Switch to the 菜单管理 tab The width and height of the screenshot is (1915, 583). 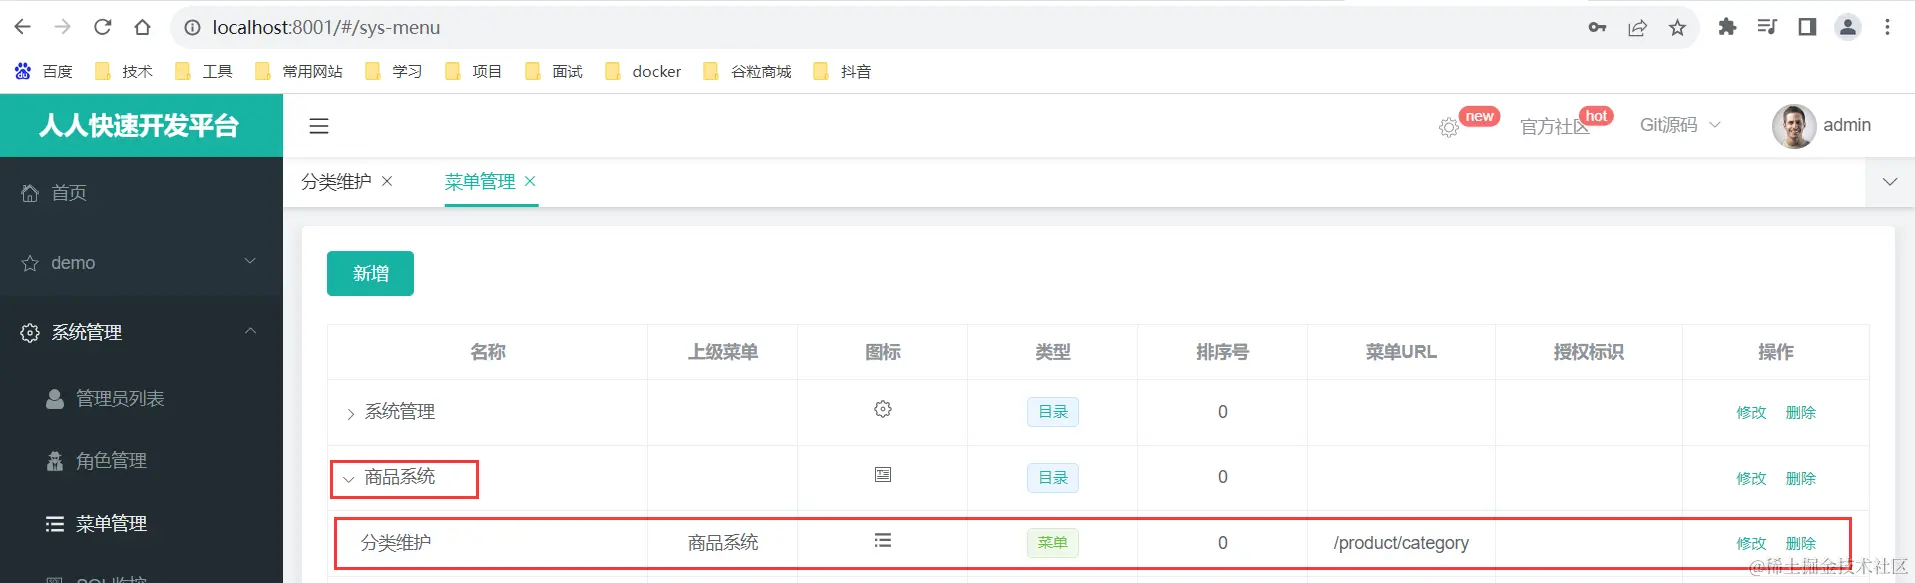pyautogui.click(x=480, y=181)
